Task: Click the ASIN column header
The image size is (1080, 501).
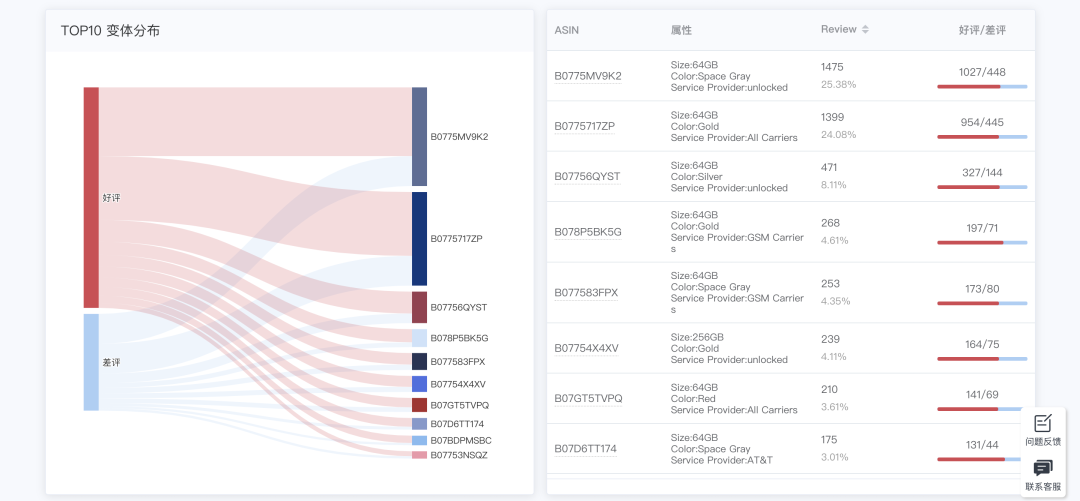Action: tap(567, 30)
